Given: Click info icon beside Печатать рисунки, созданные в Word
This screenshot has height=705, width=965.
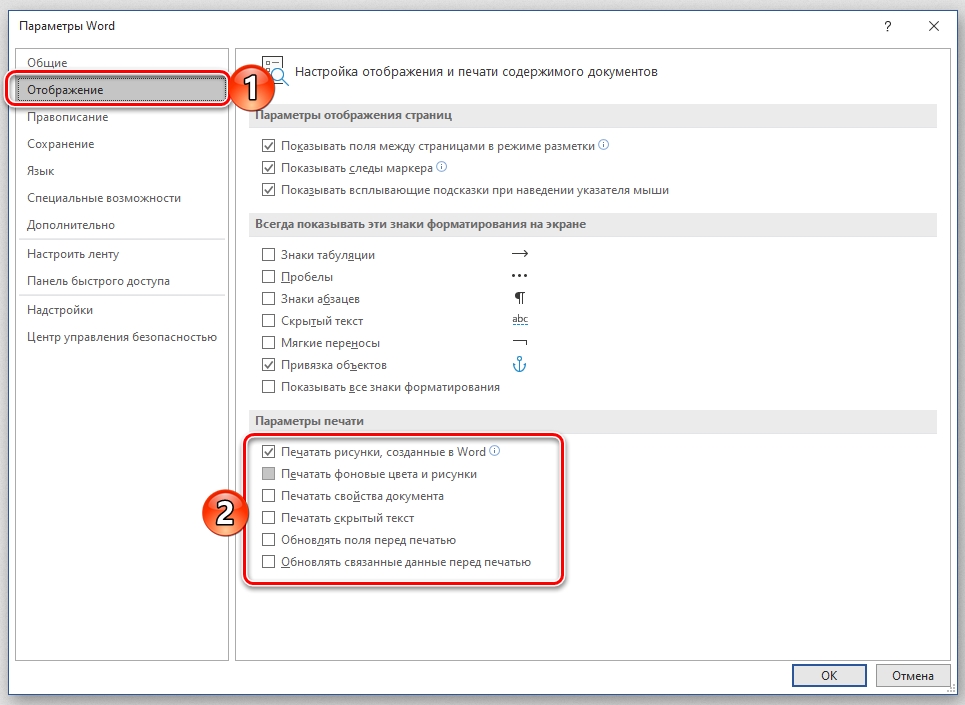Looking at the screenshot, I should click(494, 452).
